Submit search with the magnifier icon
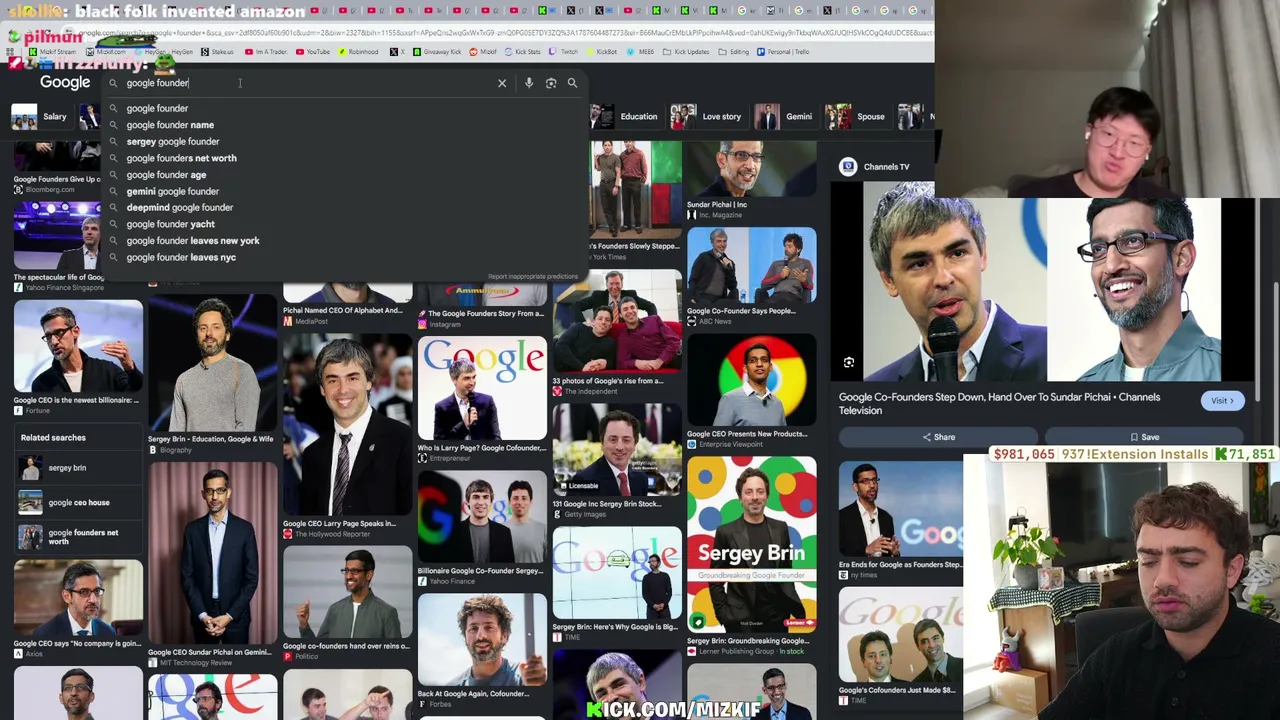Viewport: 1280px width, 720px height. [572, 83]
